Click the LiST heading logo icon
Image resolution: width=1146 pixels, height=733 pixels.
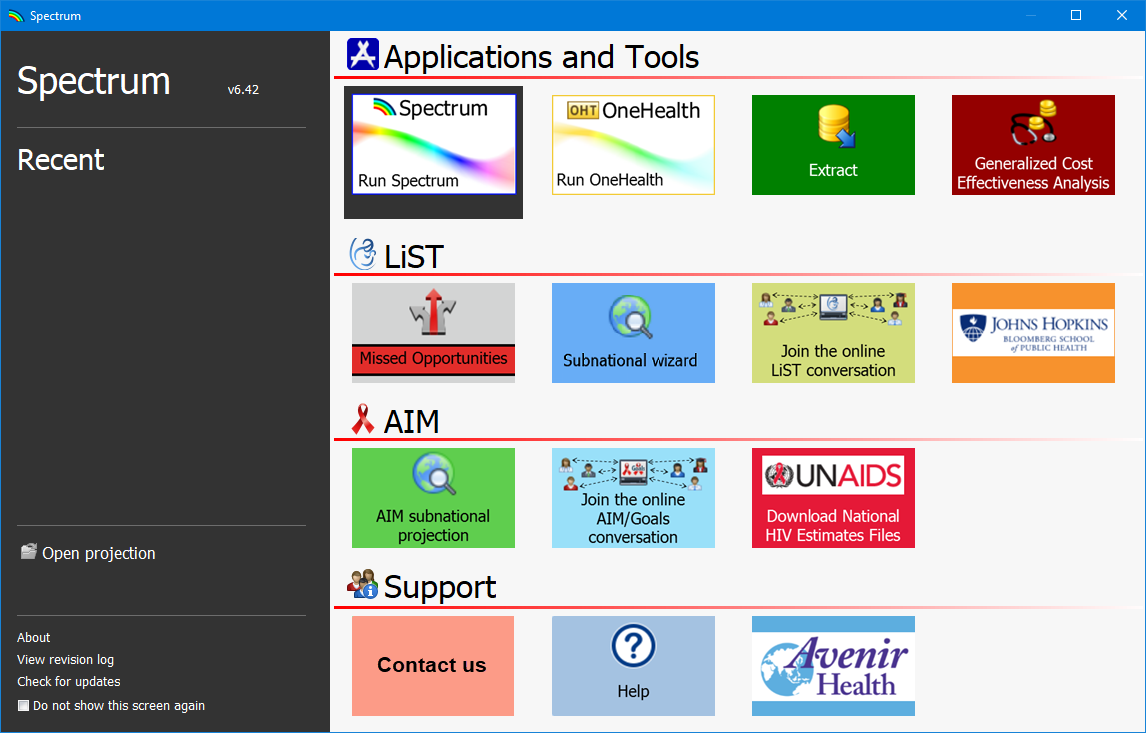[x=363, y=254]
